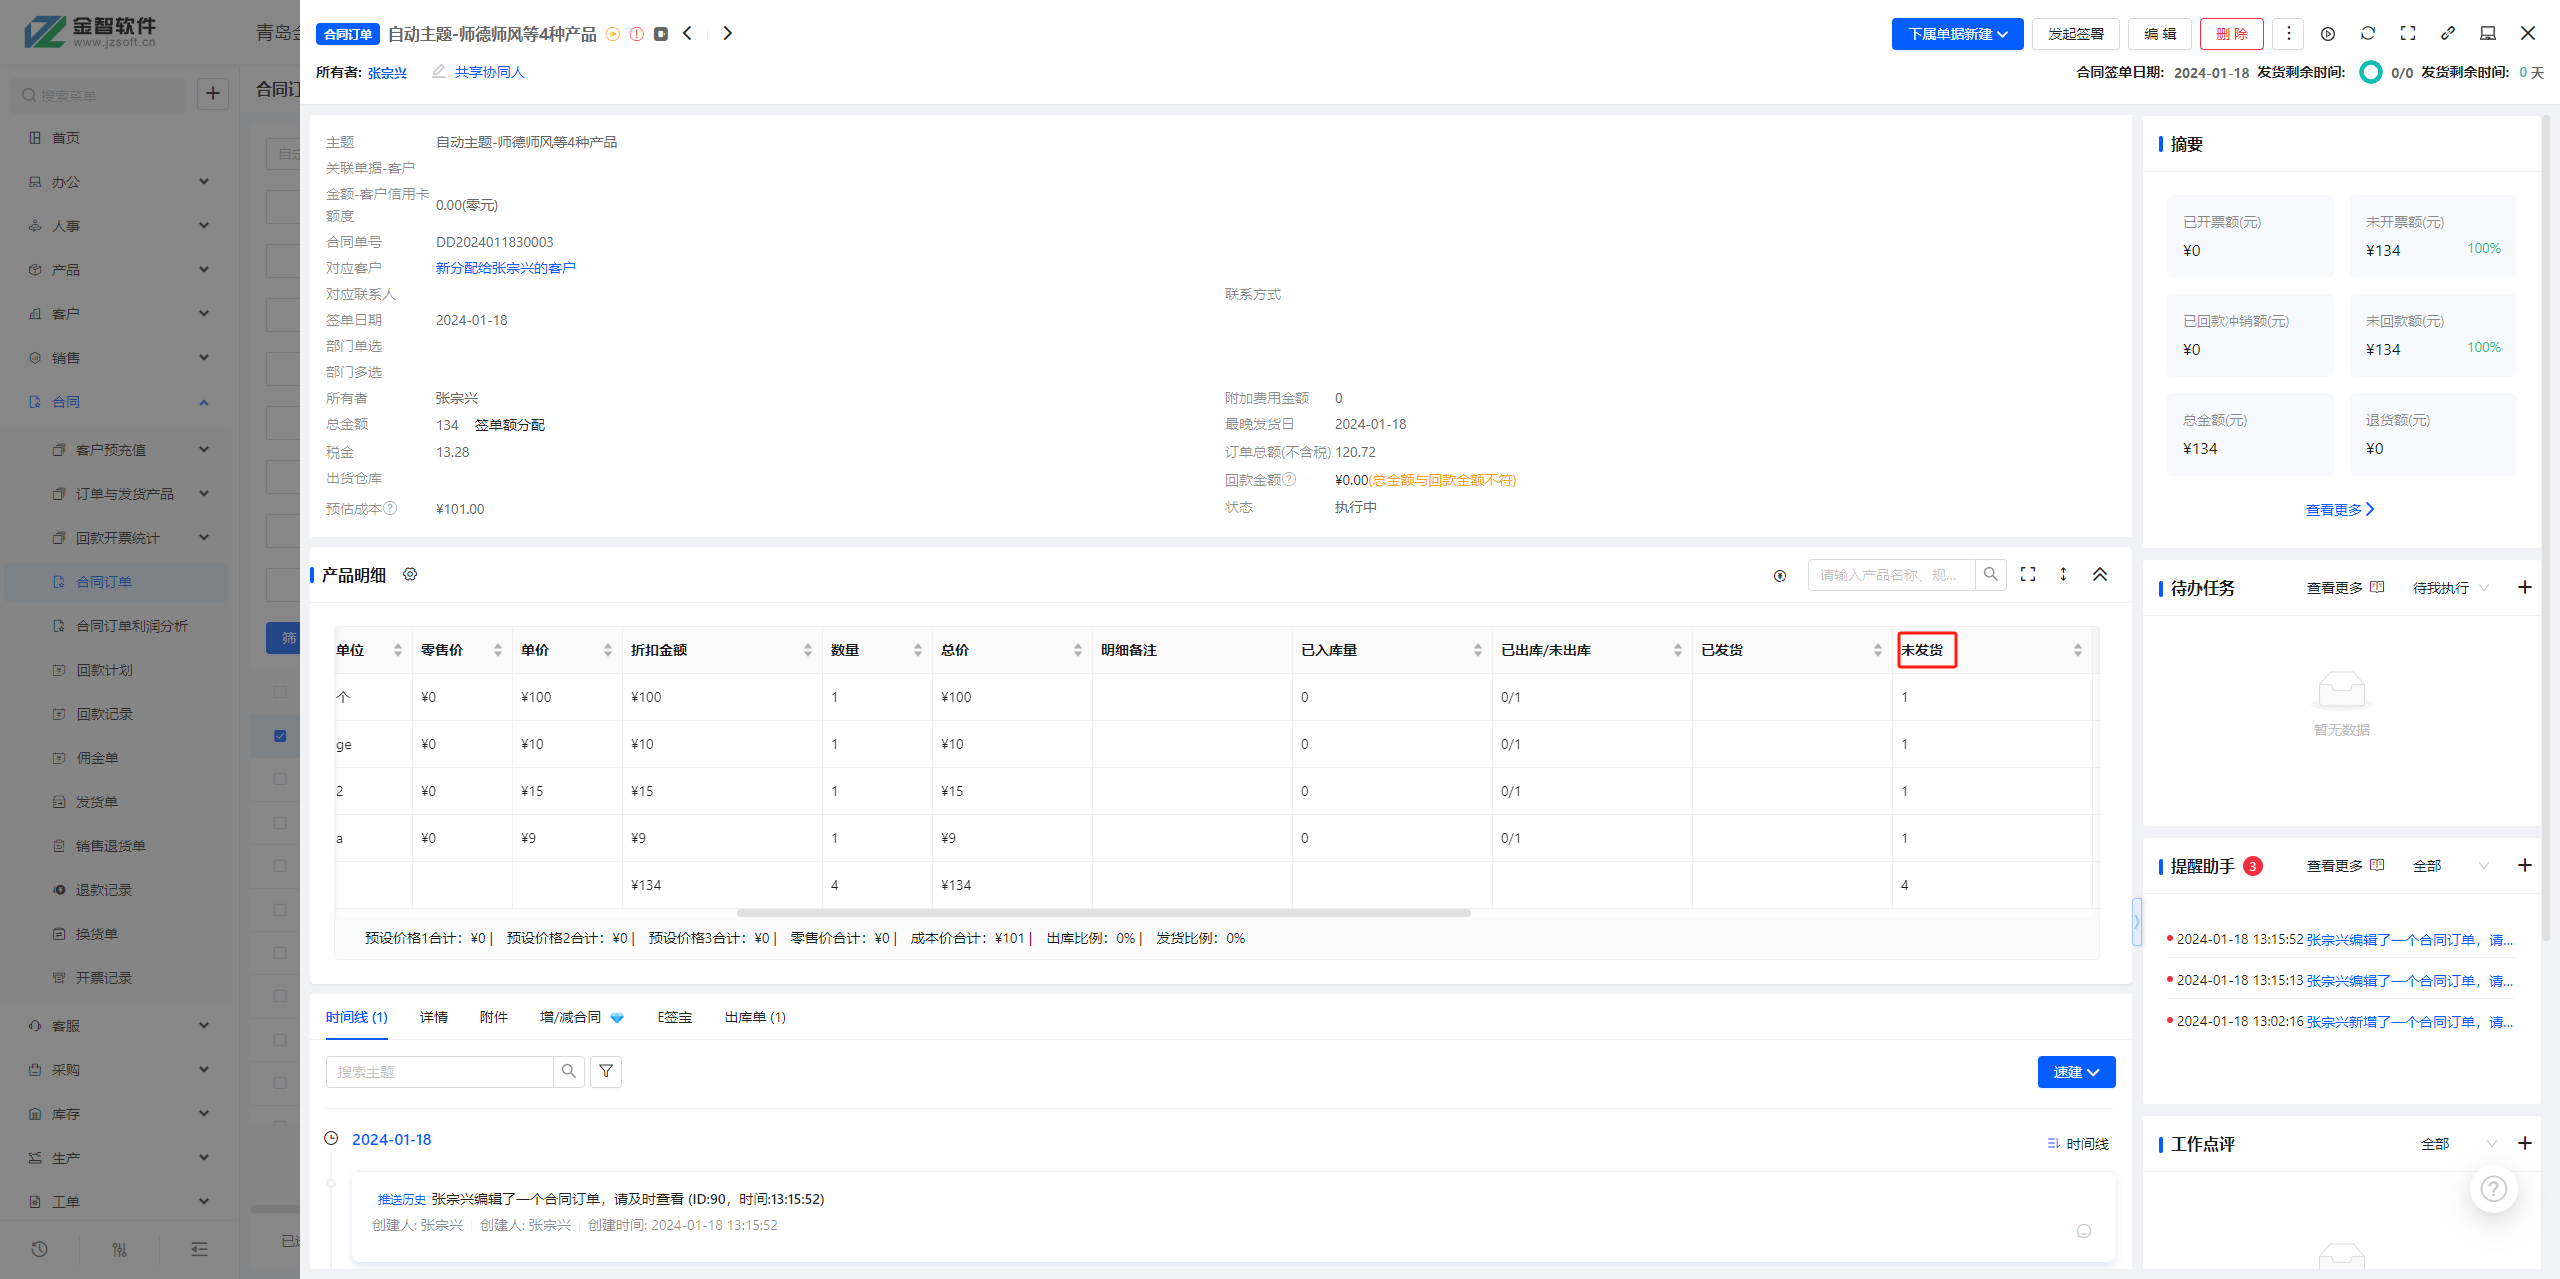Go to next contract order record
This screenshot has height=1279, width=2560.
pyautogui.click(x=727, y=34)
